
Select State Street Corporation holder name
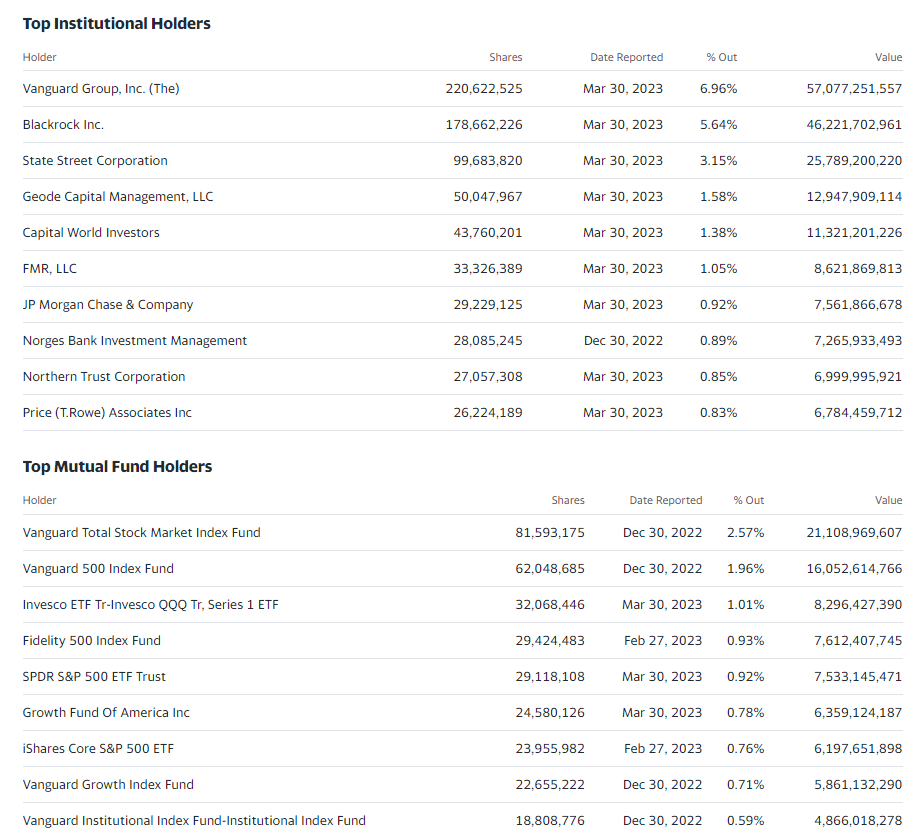coord(95,161)
